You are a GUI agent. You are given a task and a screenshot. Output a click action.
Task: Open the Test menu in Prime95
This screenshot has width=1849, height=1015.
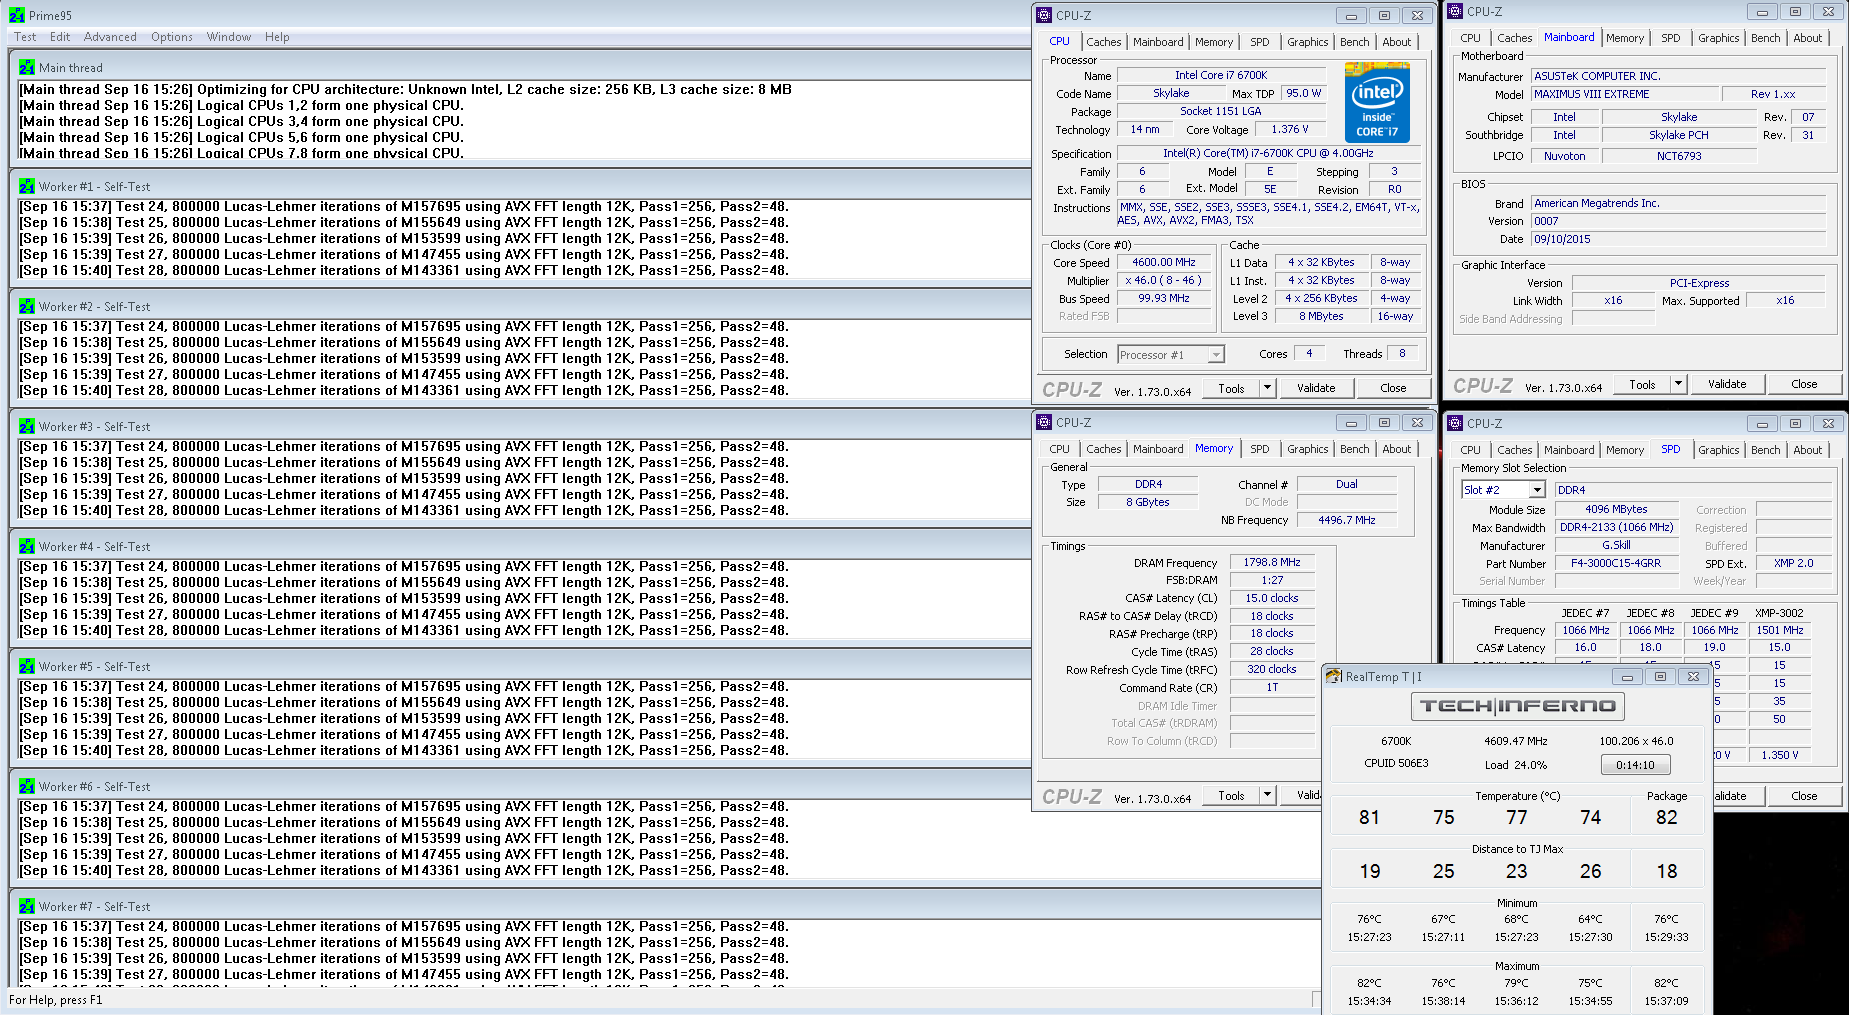point(25,37)
